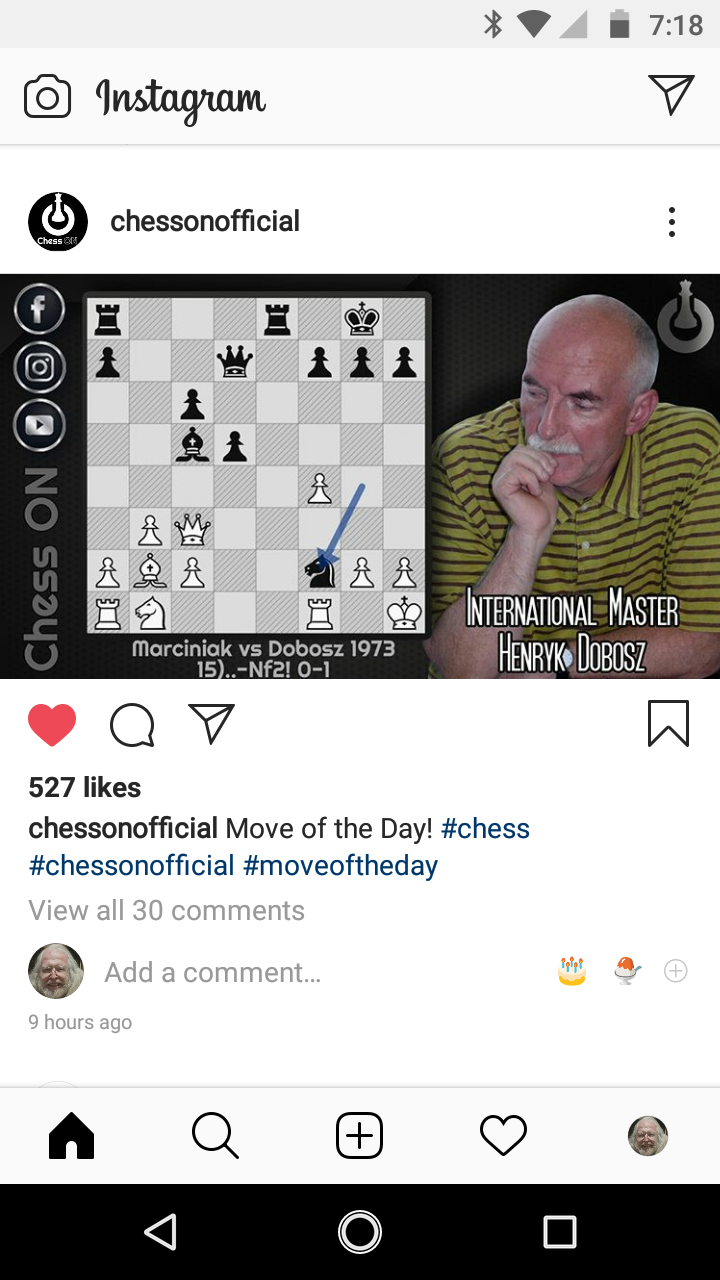Open the camera from the Instagram header
This screenshot has height=1280, width=720.
pyautogui.click(x=48, y=97)
